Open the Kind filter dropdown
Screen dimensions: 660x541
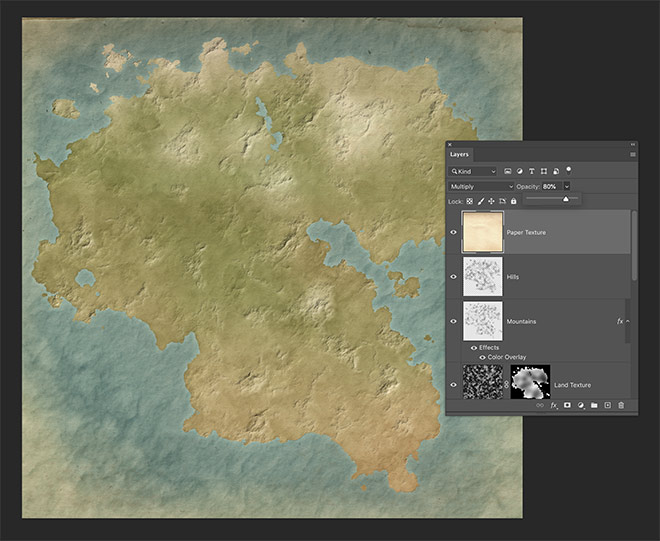pyautogui.click(x=472, y=172)
